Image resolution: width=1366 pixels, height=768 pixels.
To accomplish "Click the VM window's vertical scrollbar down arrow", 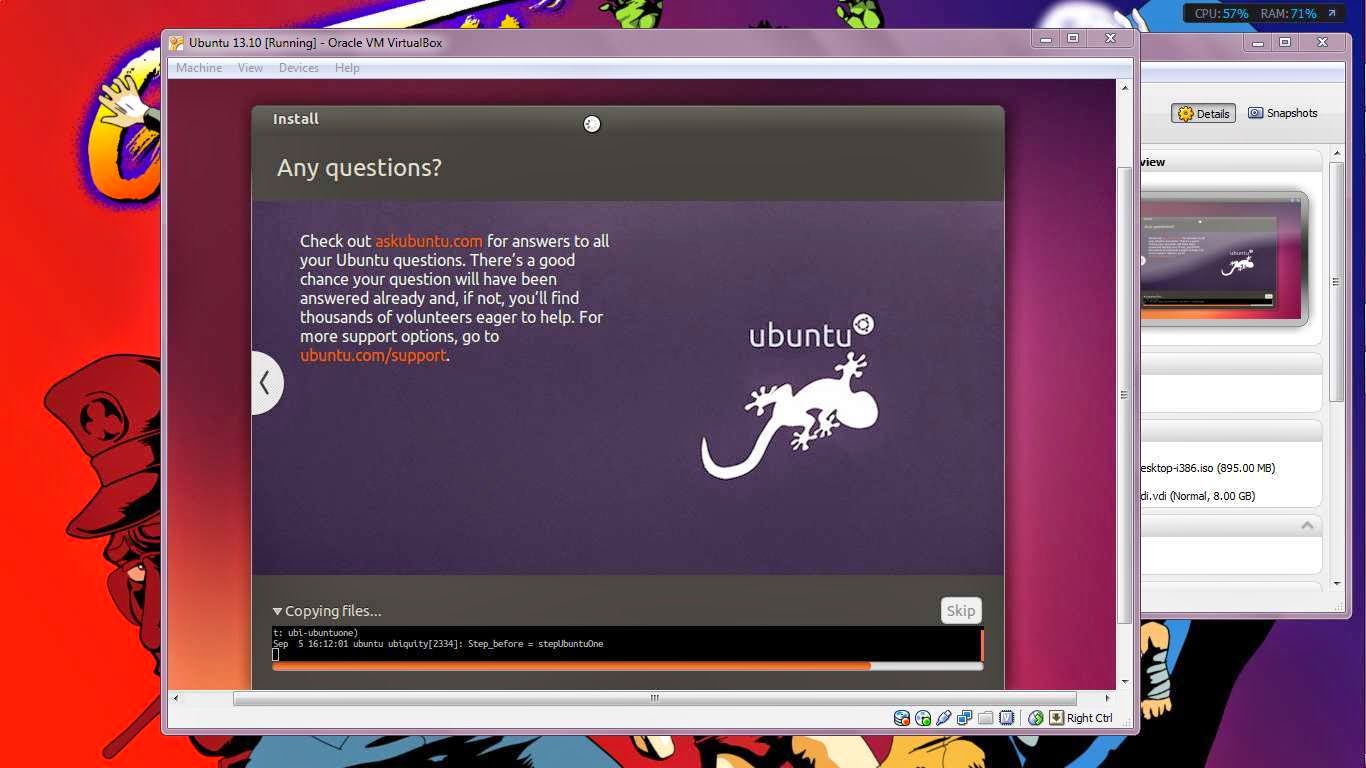I will tap(1125, 681).
